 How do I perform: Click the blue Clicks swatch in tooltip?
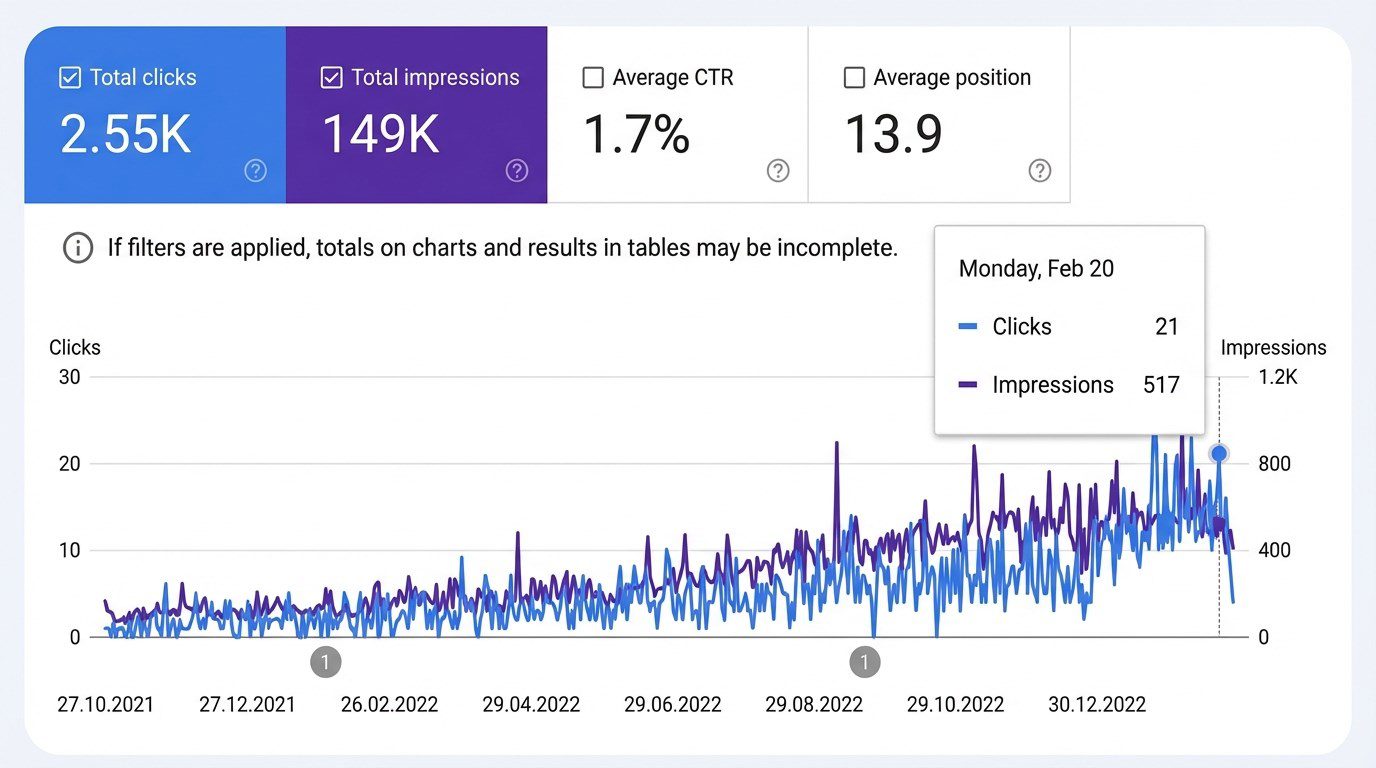(x=967, y=327)
